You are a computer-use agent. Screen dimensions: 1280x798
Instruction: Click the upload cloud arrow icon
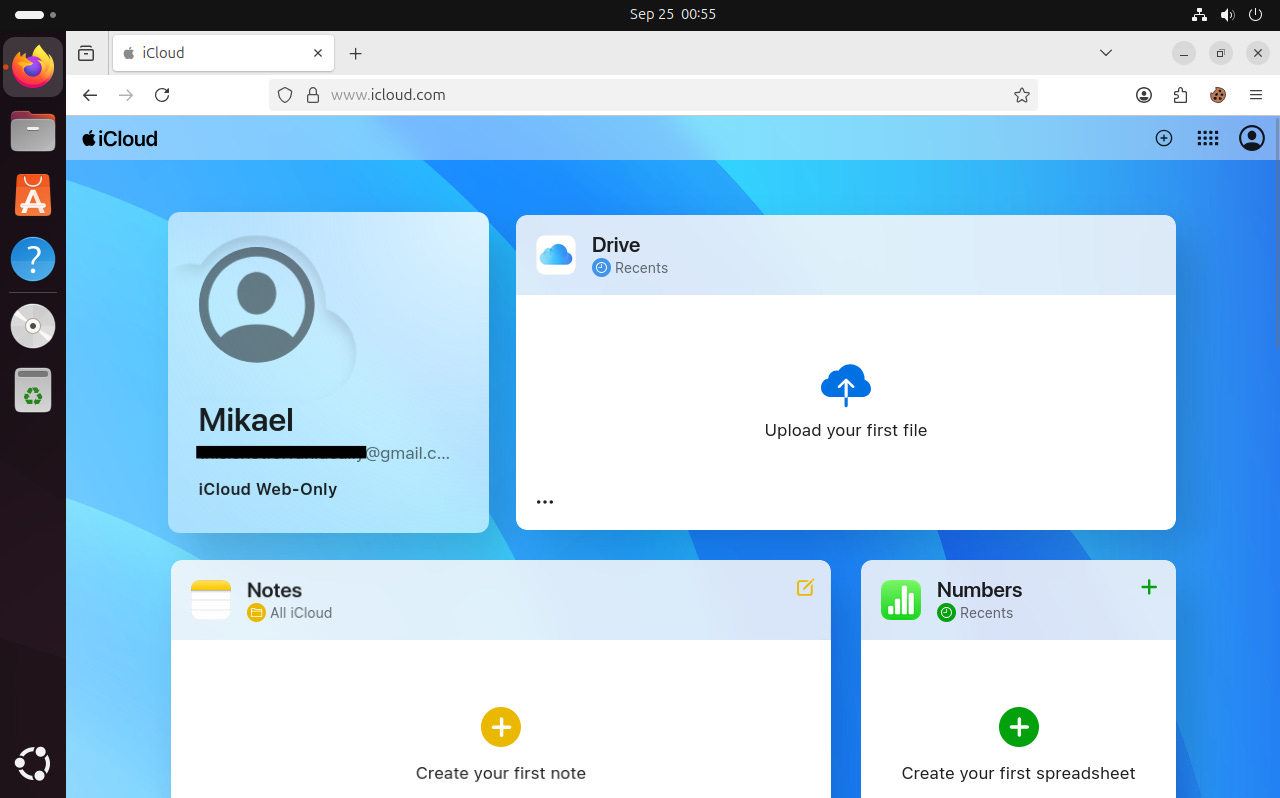coord(846,386)
